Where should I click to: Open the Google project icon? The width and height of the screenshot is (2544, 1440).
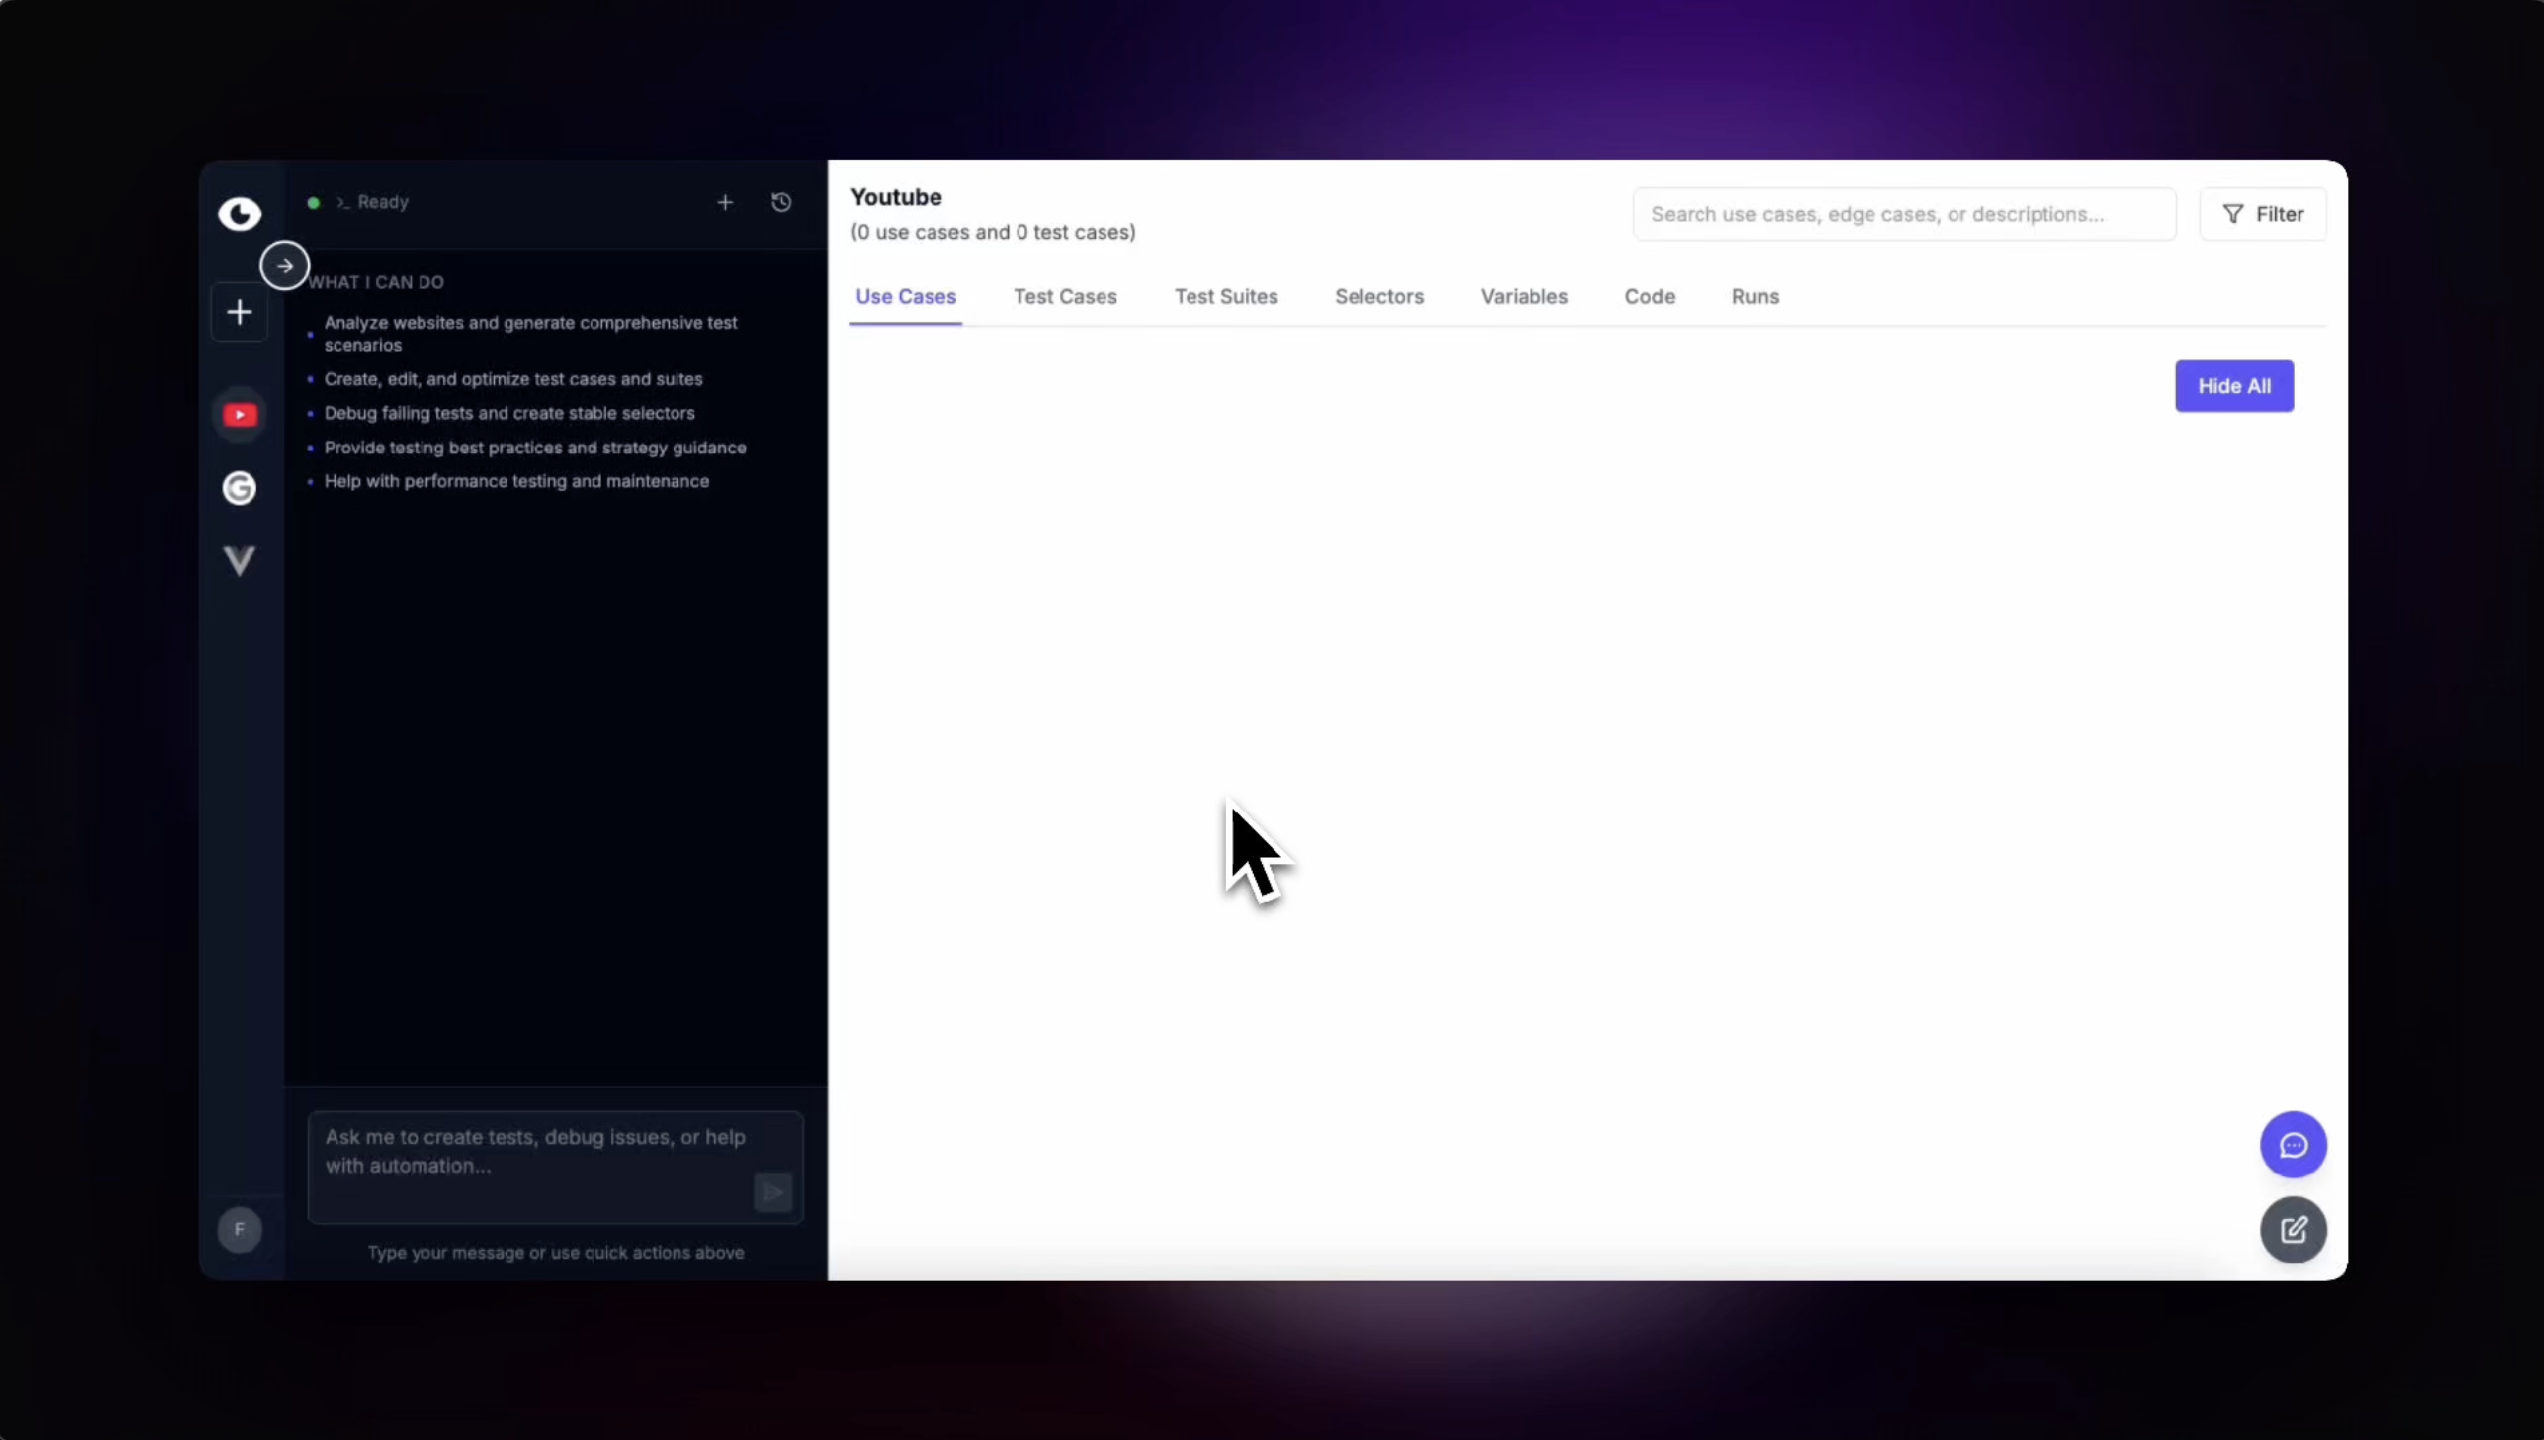tap(239, 488)
